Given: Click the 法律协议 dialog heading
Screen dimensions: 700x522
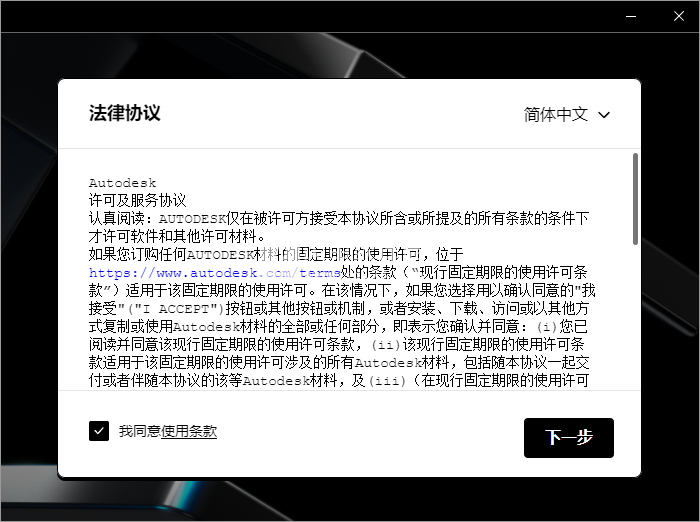Looking at the screenshot, I should click(x=124, y=113).
